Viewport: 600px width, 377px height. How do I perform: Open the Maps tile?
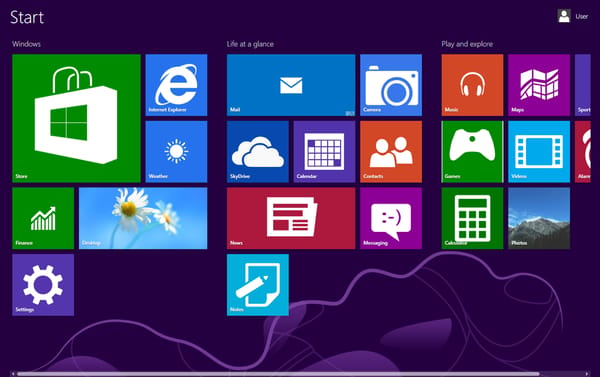coord(539,85)
